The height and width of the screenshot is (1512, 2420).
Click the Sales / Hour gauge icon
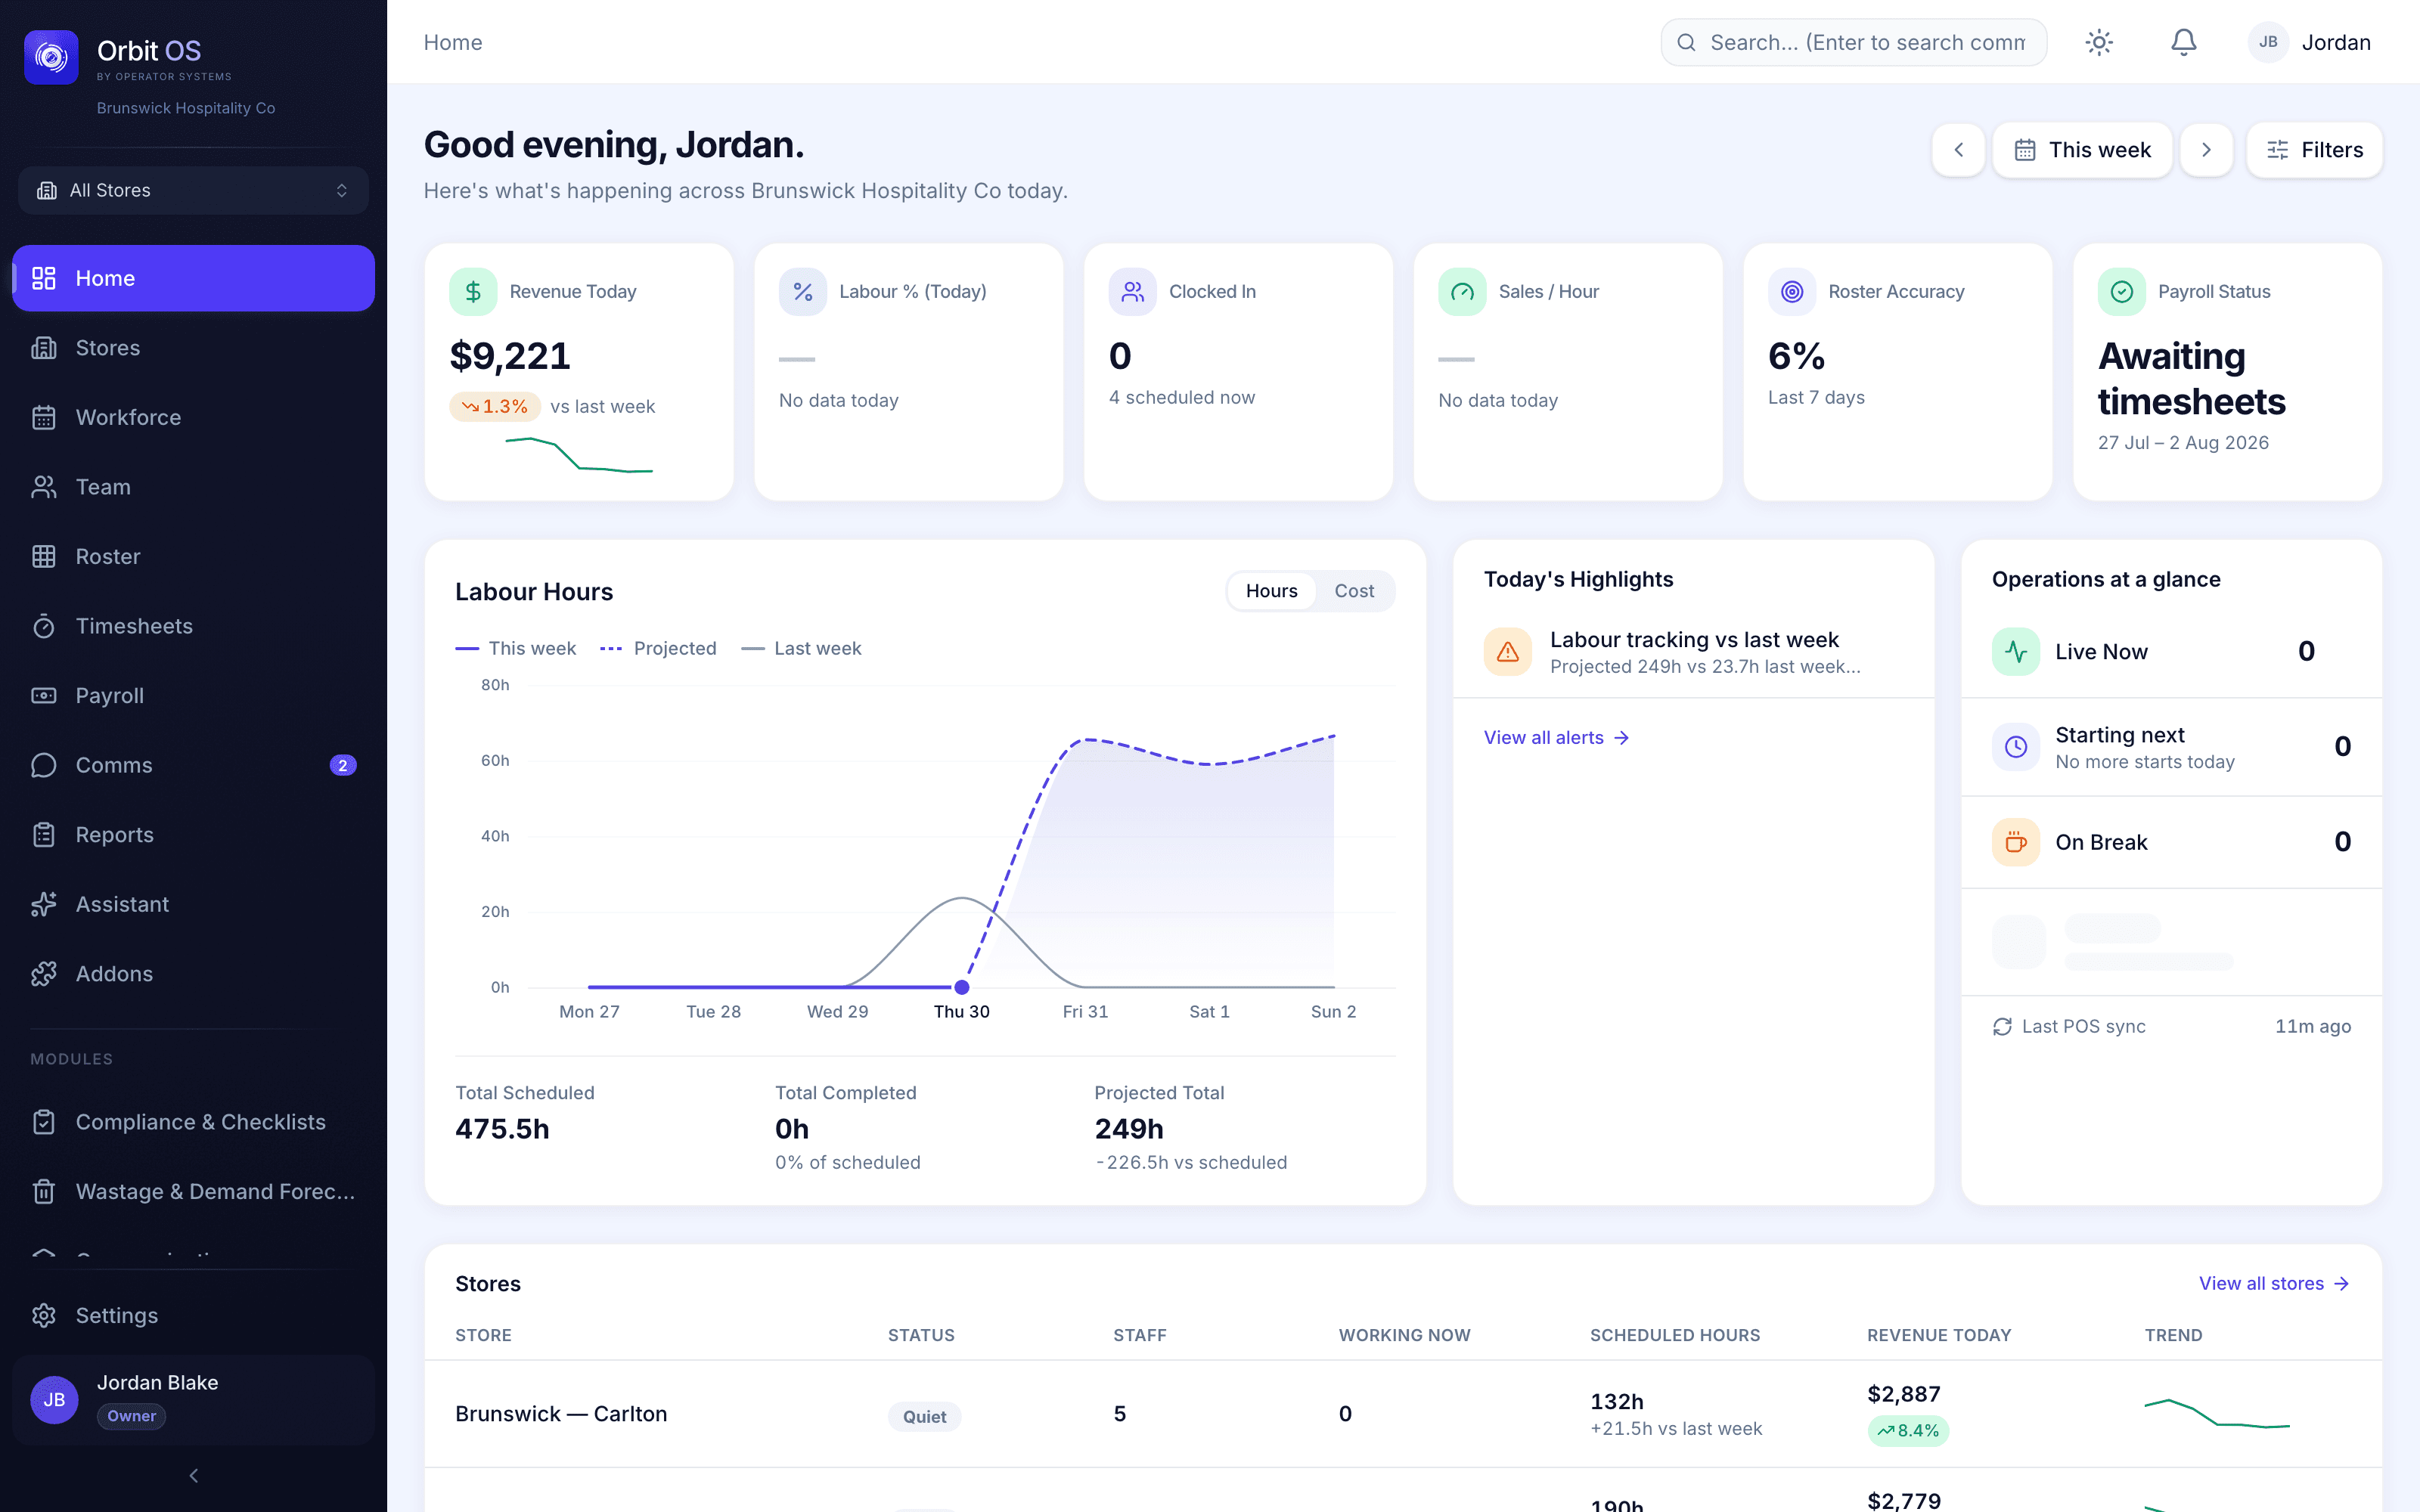pyautogui.click(x=1462, y=291)
